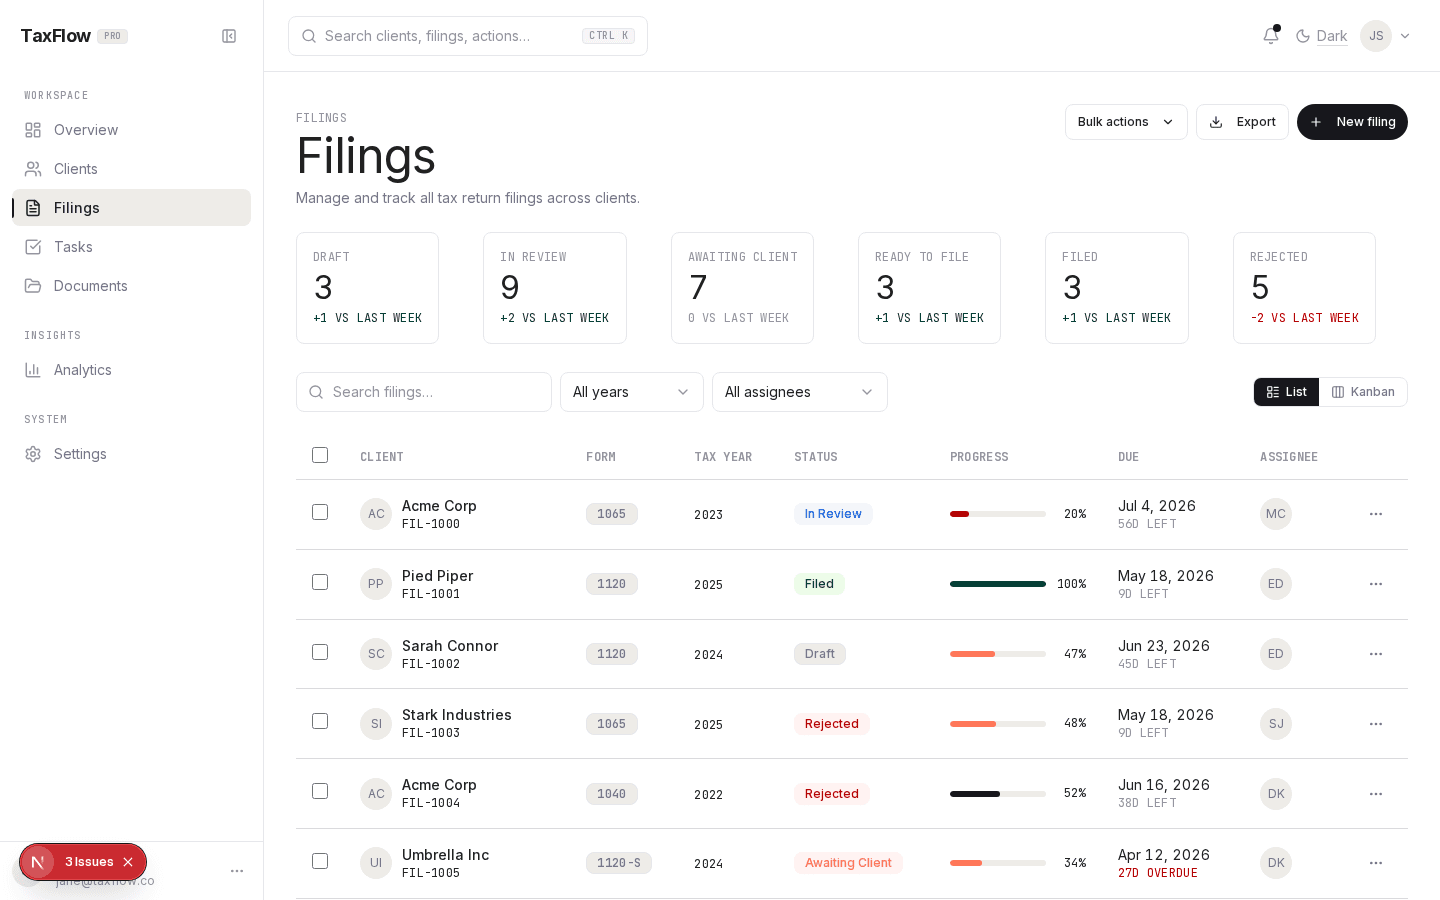Sort by Progress column header
Image resolution: width=1440 pixels, height=900 pixels.
click(979, 457)
